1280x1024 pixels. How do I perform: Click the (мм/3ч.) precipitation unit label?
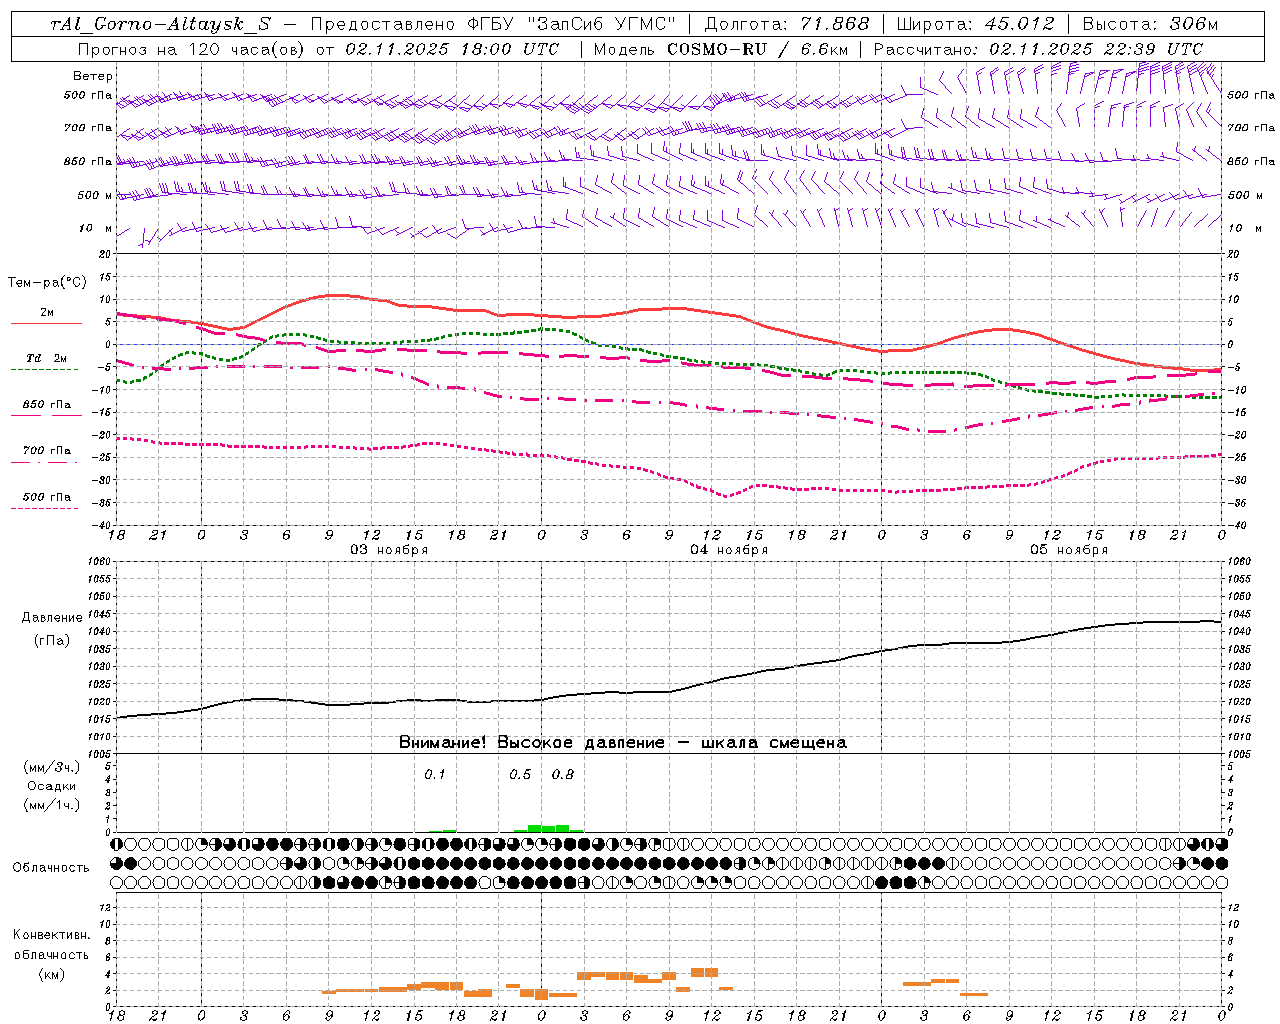click(52, 768)
